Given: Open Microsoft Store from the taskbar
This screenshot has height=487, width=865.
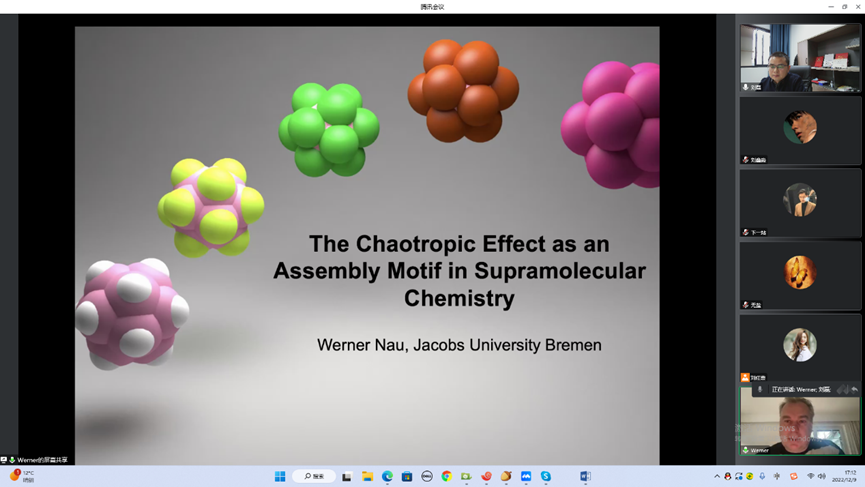Looking at the screenshot, I should pyautogui.click(x=407, y=477).
